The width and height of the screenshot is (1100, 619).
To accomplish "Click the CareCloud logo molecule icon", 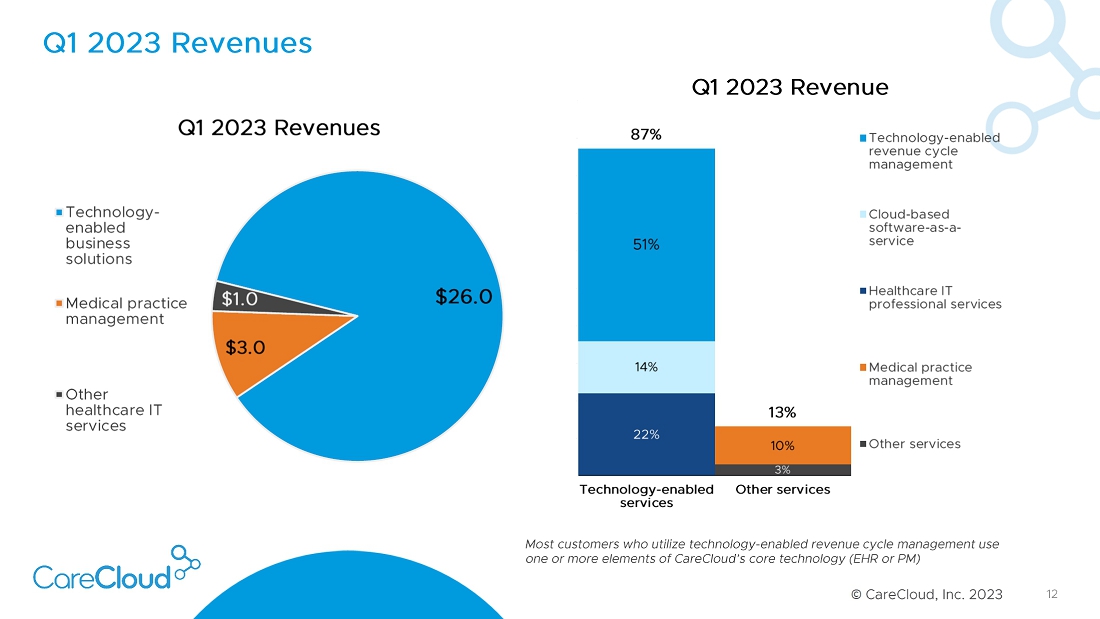I will (x=185, y=561).
